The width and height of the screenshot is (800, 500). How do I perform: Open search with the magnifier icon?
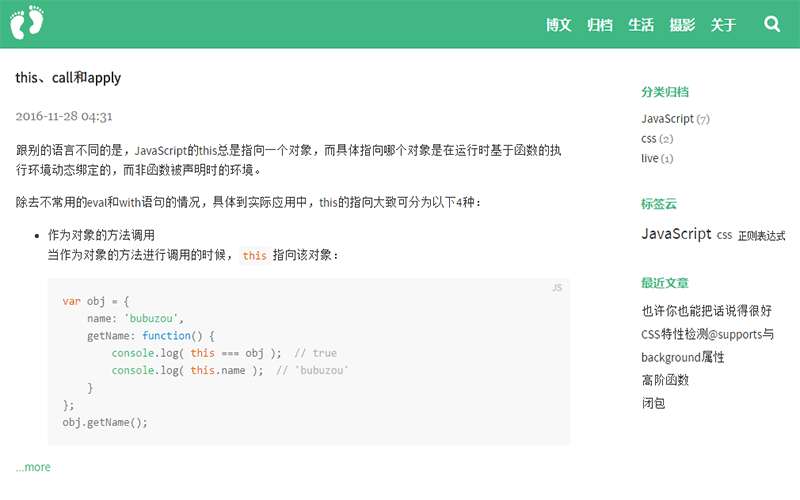coord(772,24)
